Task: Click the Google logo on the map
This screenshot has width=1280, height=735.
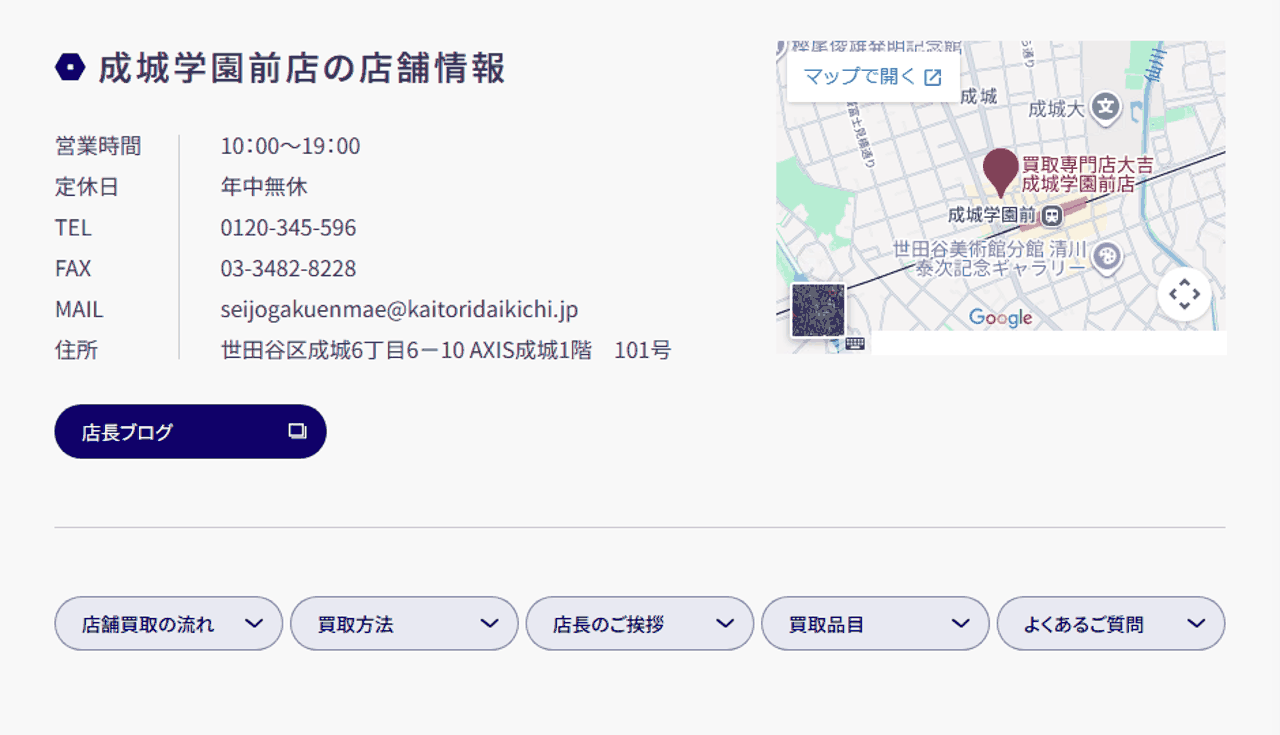Action: coord(1000,318)
